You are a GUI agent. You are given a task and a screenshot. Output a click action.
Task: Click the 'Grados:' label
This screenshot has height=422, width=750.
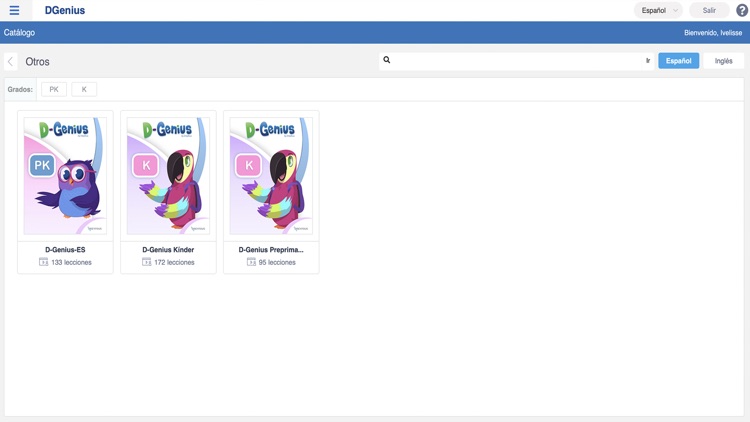click(20, 89)
